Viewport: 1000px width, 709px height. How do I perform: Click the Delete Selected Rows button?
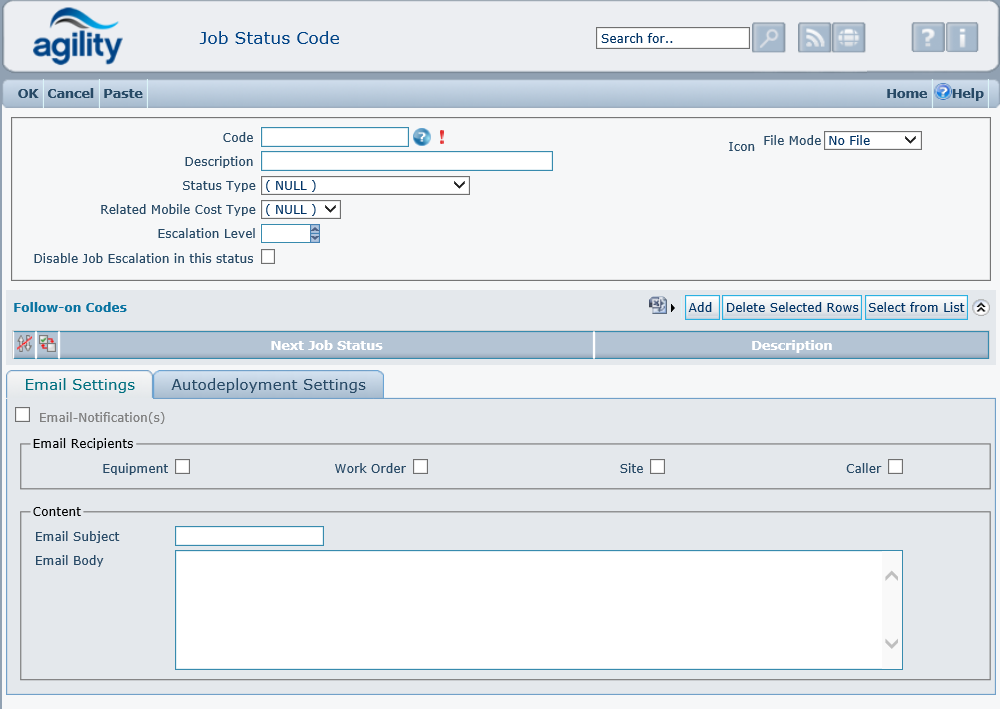[791, 307]
